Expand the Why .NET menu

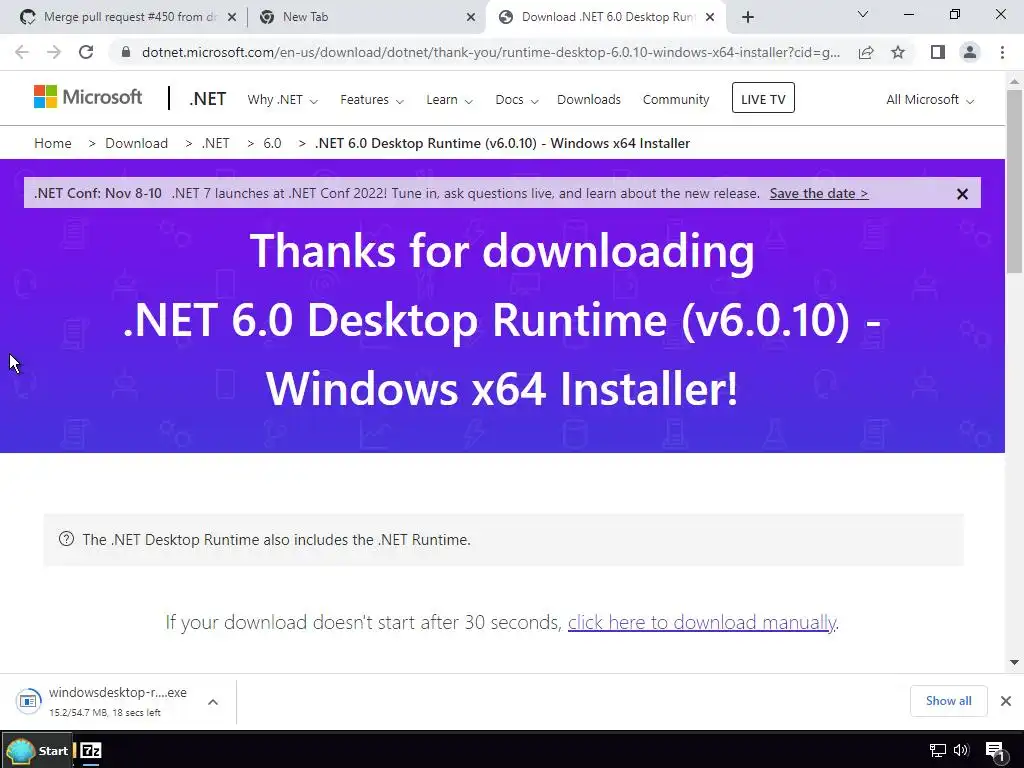[x=282, y=100]
